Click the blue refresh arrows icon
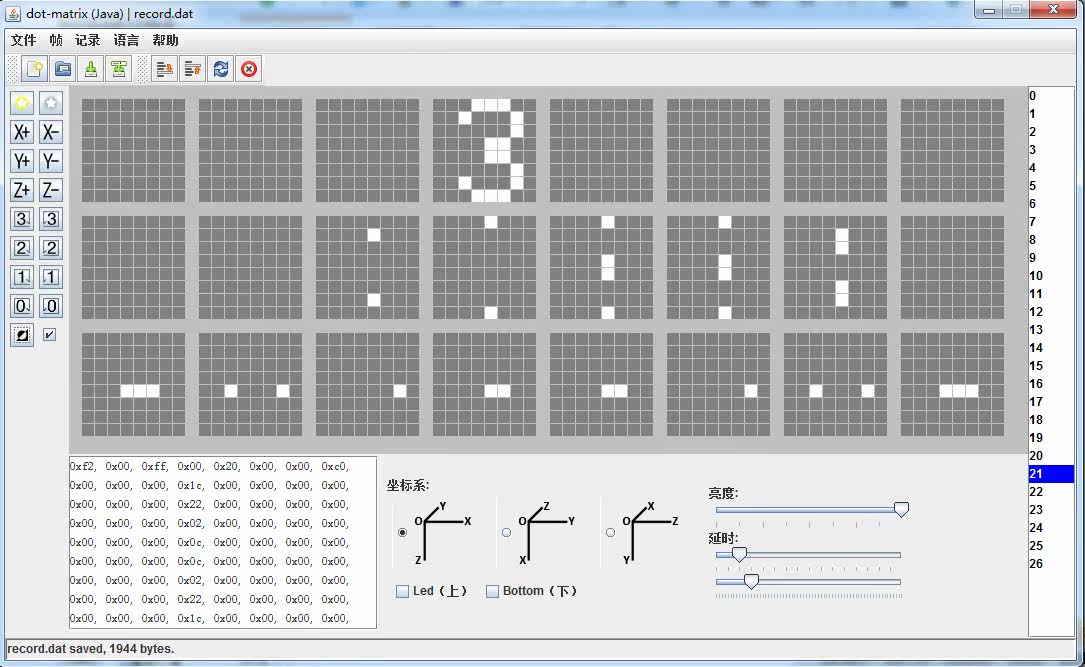This screenshot has height=667, width=1085. pyautogui.click(x=221, y=68)
